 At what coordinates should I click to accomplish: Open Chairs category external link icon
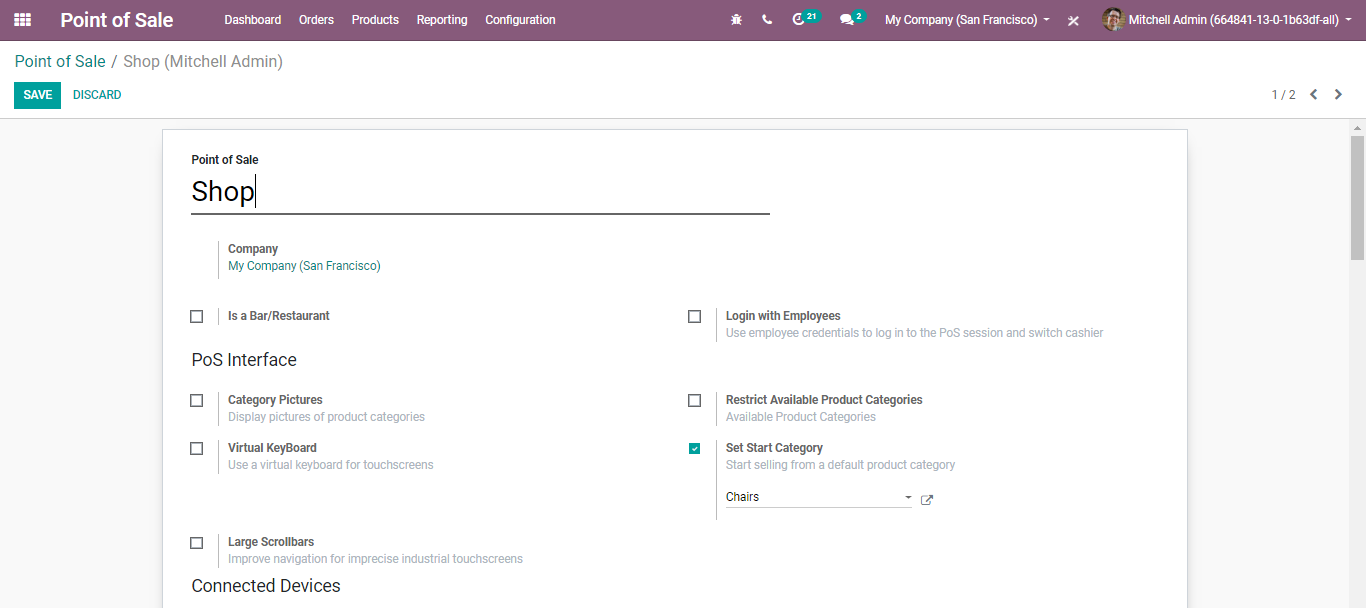click(x=926, y=500)
